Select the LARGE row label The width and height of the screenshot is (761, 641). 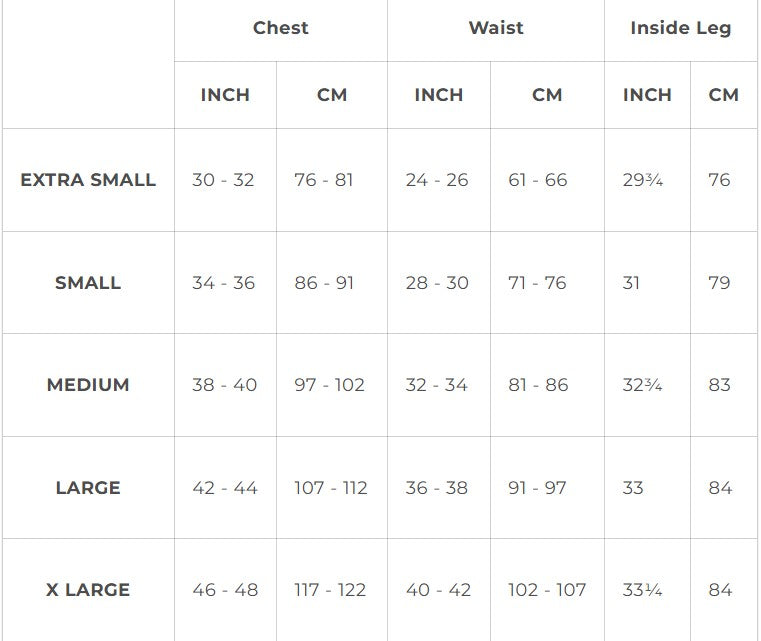click(88, 488)
